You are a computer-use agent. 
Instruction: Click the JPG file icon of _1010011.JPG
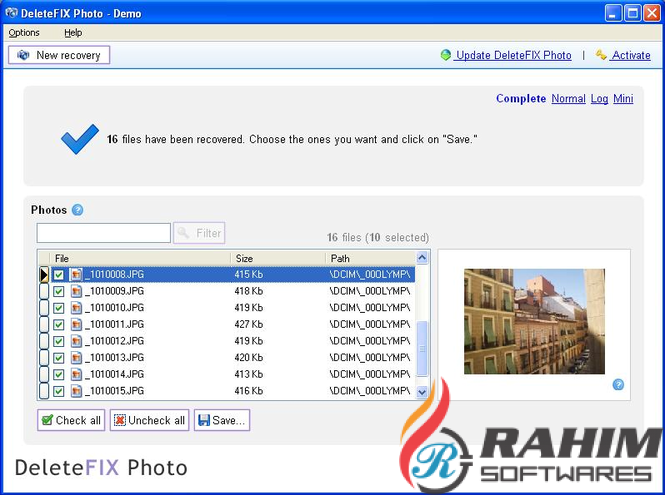(x=76, y=324)
